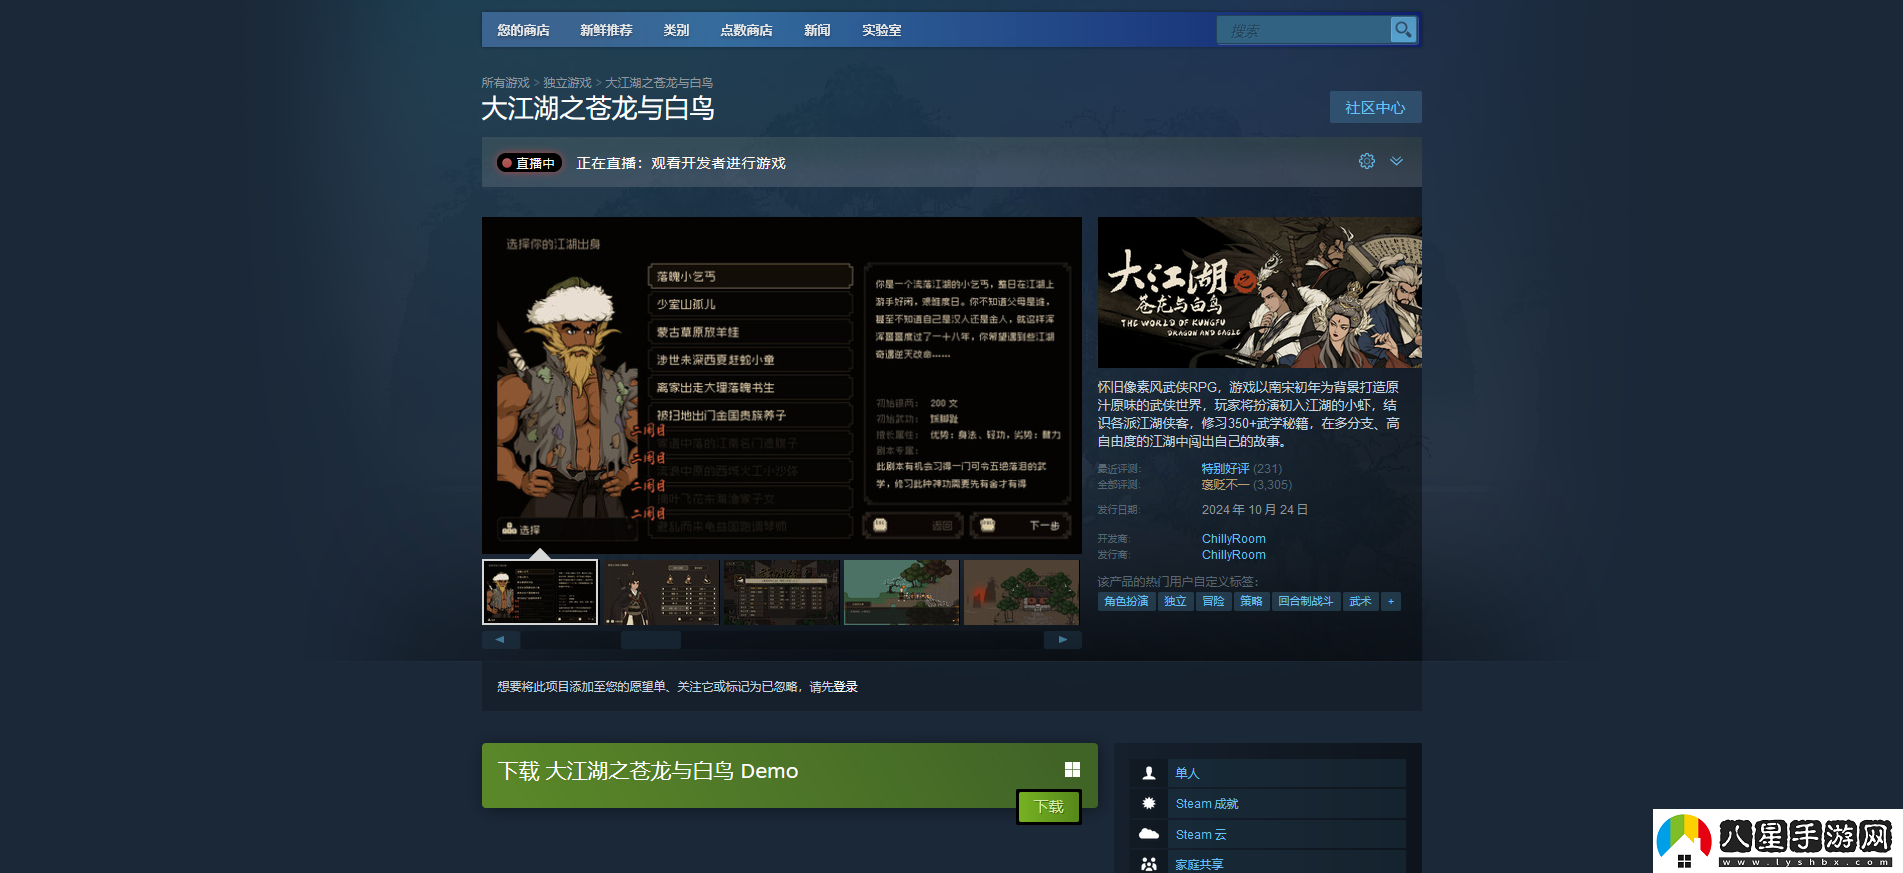
Task: Click the ChillyRoom developer link
Action: (x=1233, y=539)
